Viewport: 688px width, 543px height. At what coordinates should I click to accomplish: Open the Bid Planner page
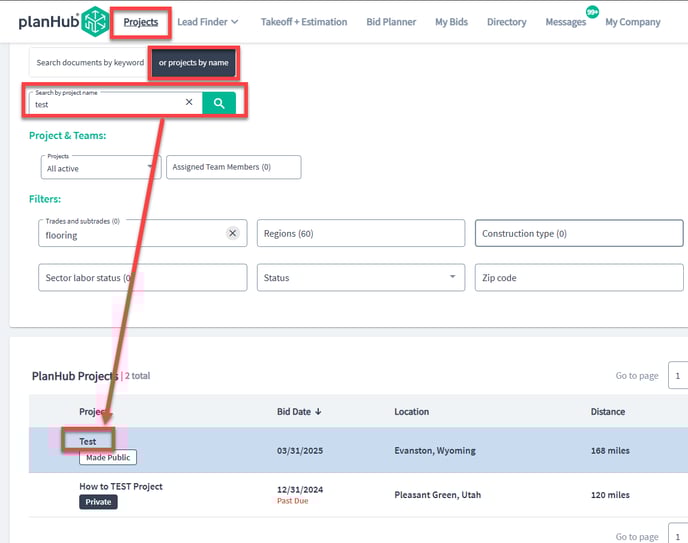391,22
